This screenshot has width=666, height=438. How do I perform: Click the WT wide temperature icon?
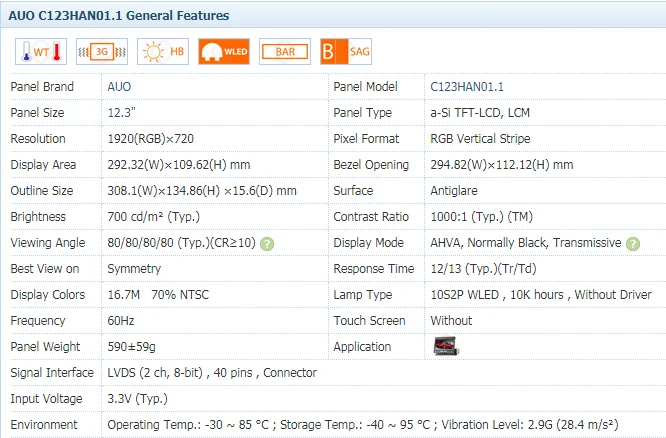[35, 52]
